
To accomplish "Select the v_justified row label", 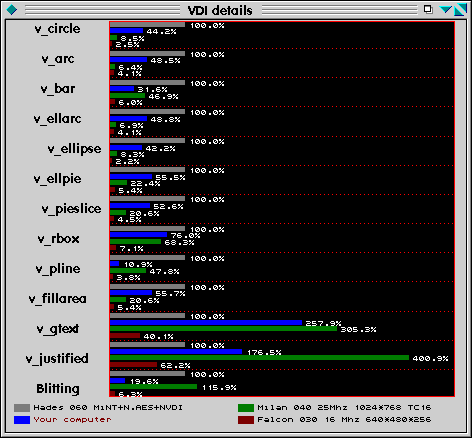I will point(57,359).
